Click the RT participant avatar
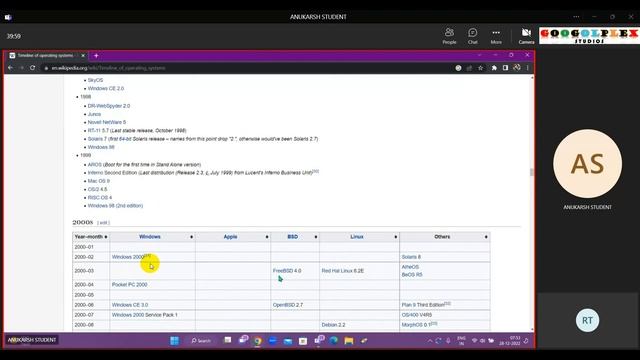Screen dimensions: 640x360 [587, 320]
